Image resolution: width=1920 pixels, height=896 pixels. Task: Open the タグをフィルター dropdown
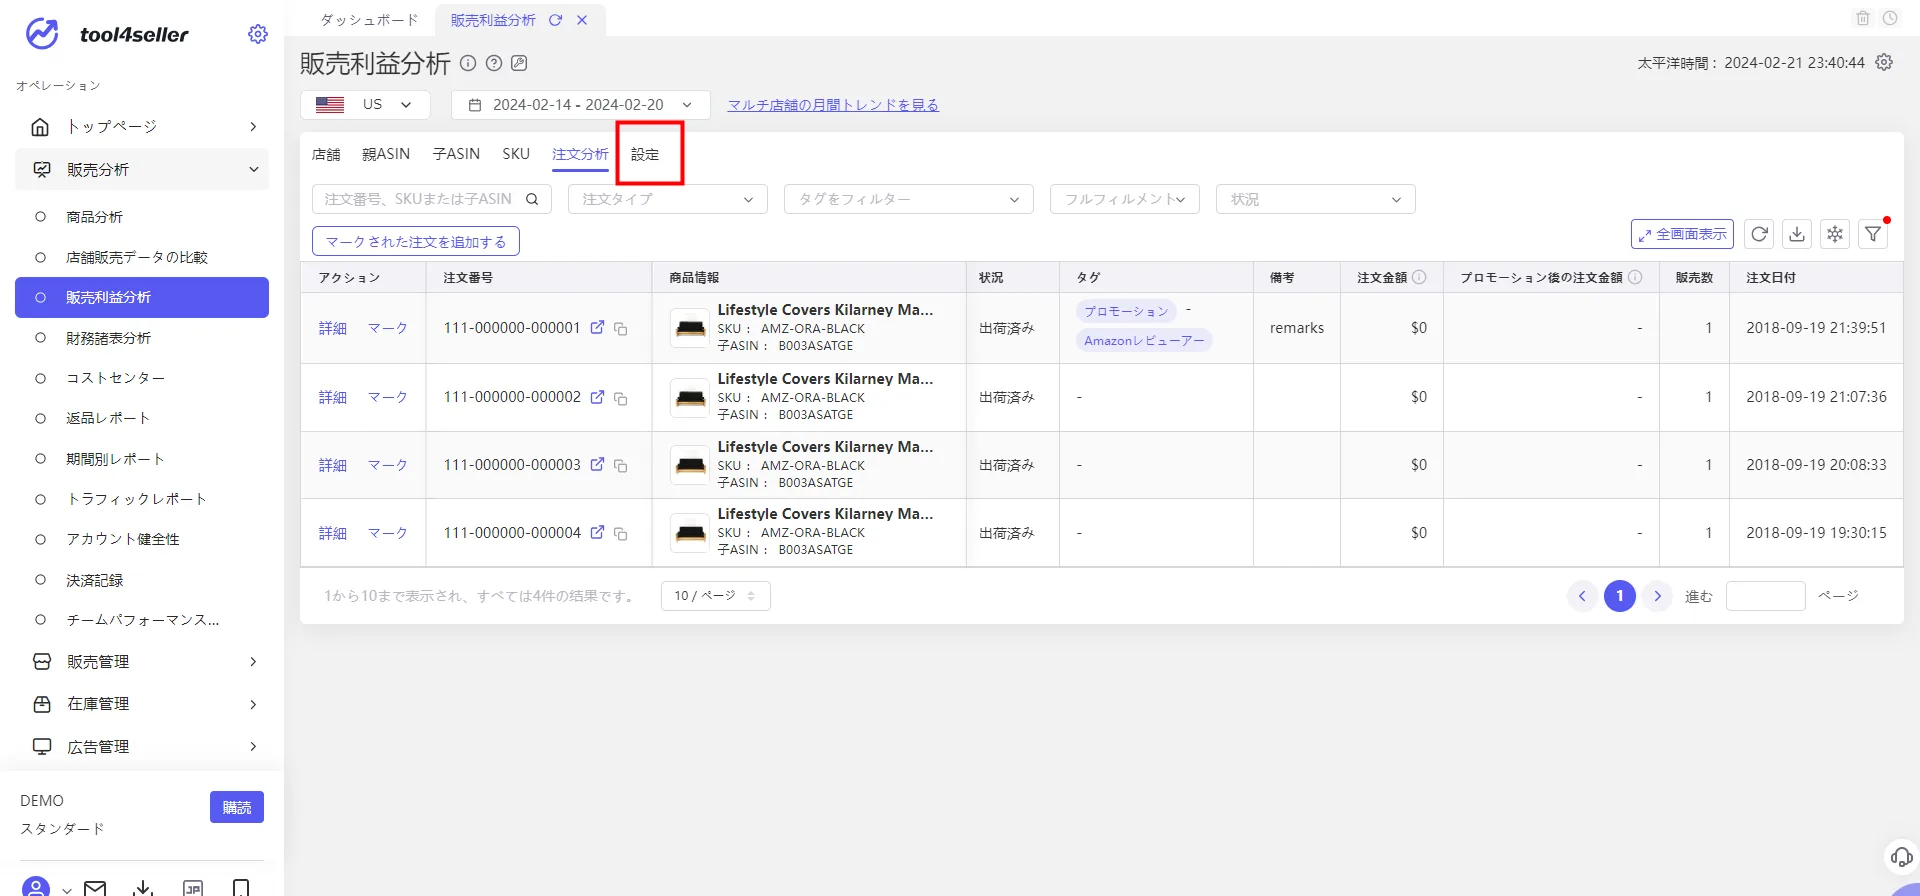pos(908,199)
